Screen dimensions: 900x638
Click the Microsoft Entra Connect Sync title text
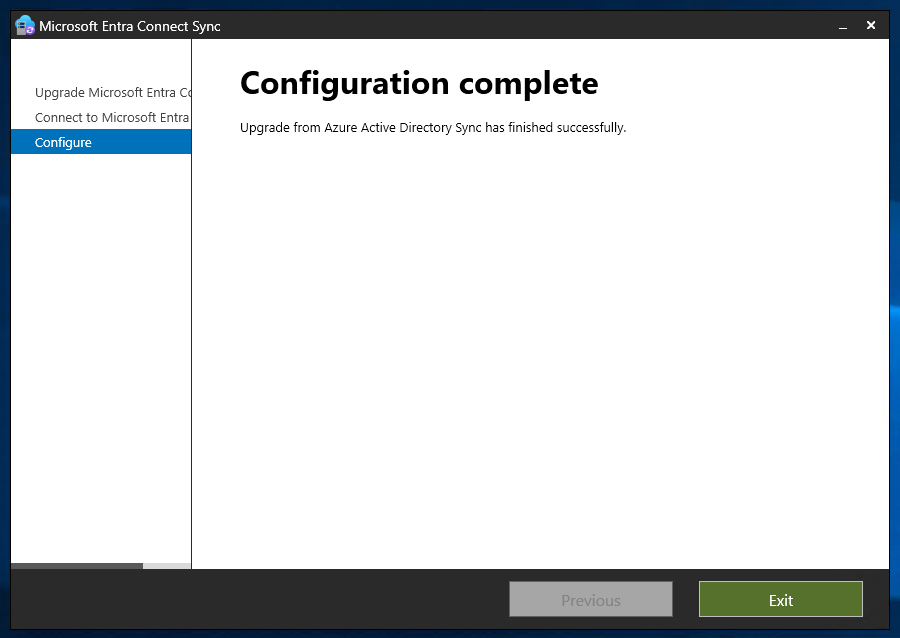coord(130,26)
